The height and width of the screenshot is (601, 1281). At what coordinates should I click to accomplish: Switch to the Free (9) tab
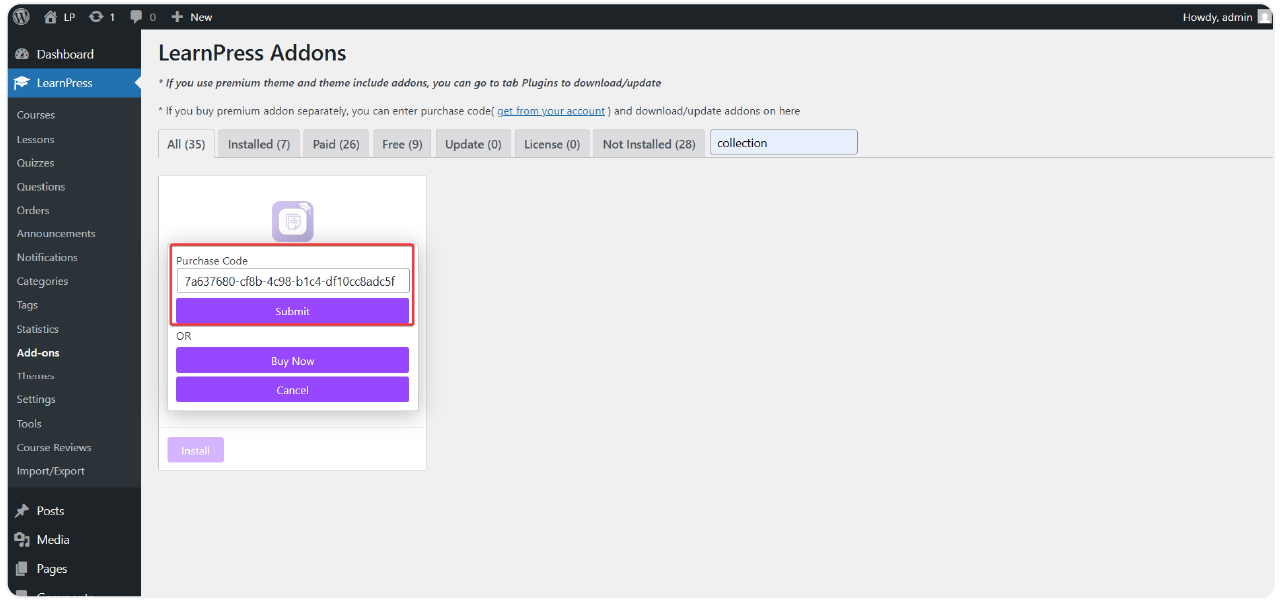click(402, 144)
